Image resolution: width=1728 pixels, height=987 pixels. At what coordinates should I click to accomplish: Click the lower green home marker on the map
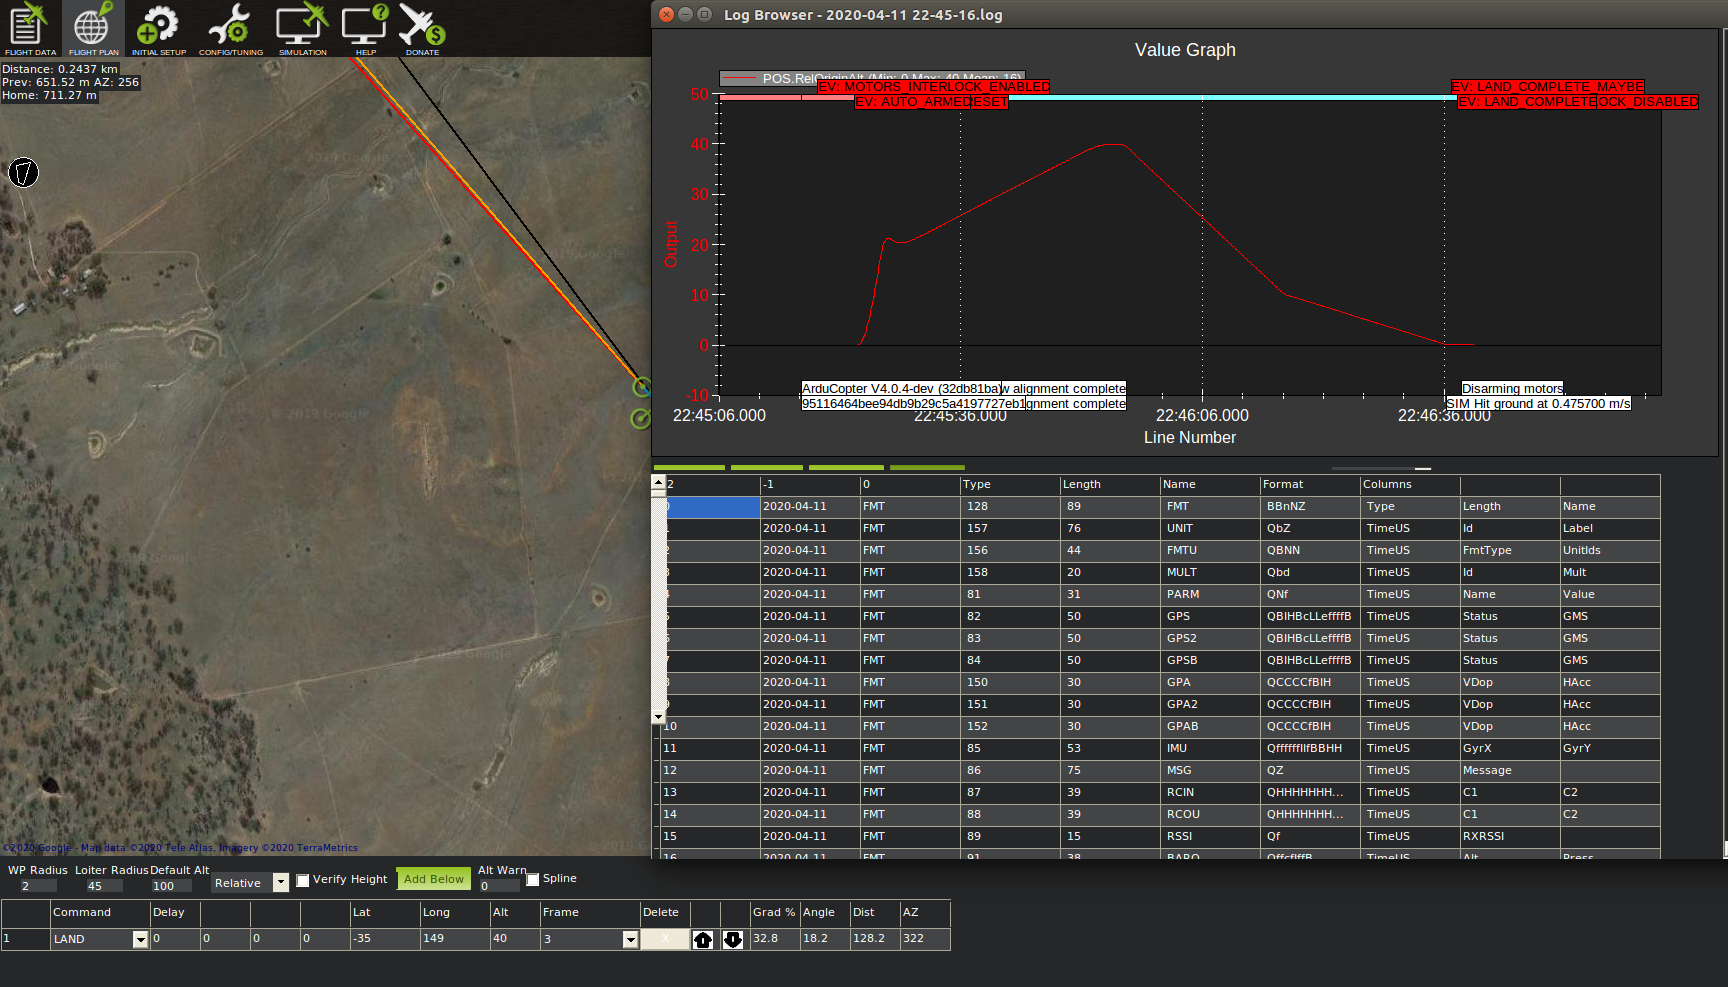click(641, 418)
